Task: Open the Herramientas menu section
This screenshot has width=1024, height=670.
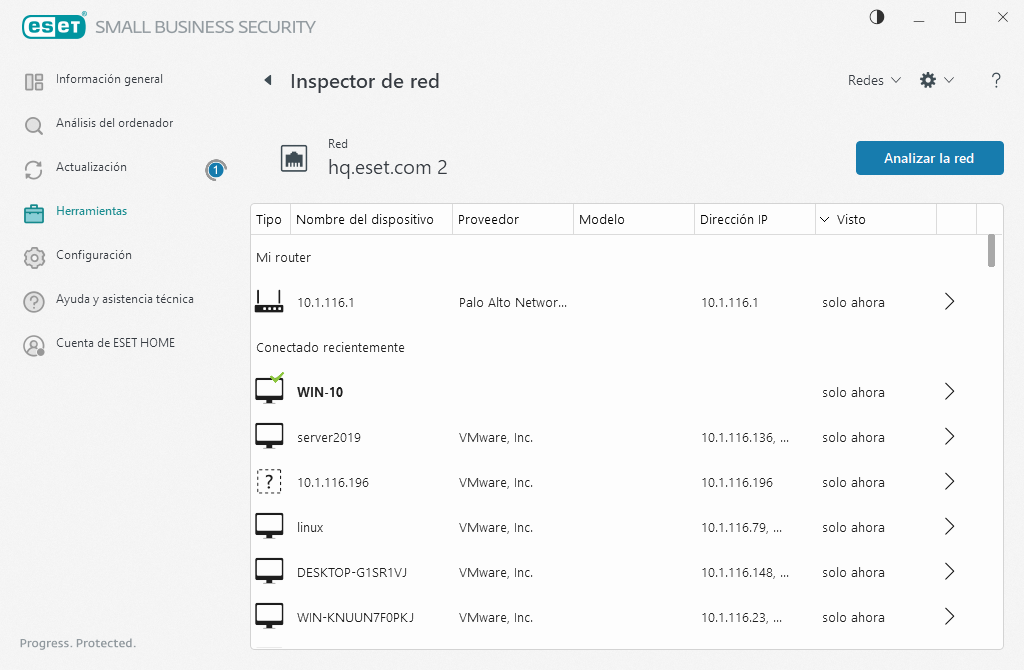Action: coord(91,212)
